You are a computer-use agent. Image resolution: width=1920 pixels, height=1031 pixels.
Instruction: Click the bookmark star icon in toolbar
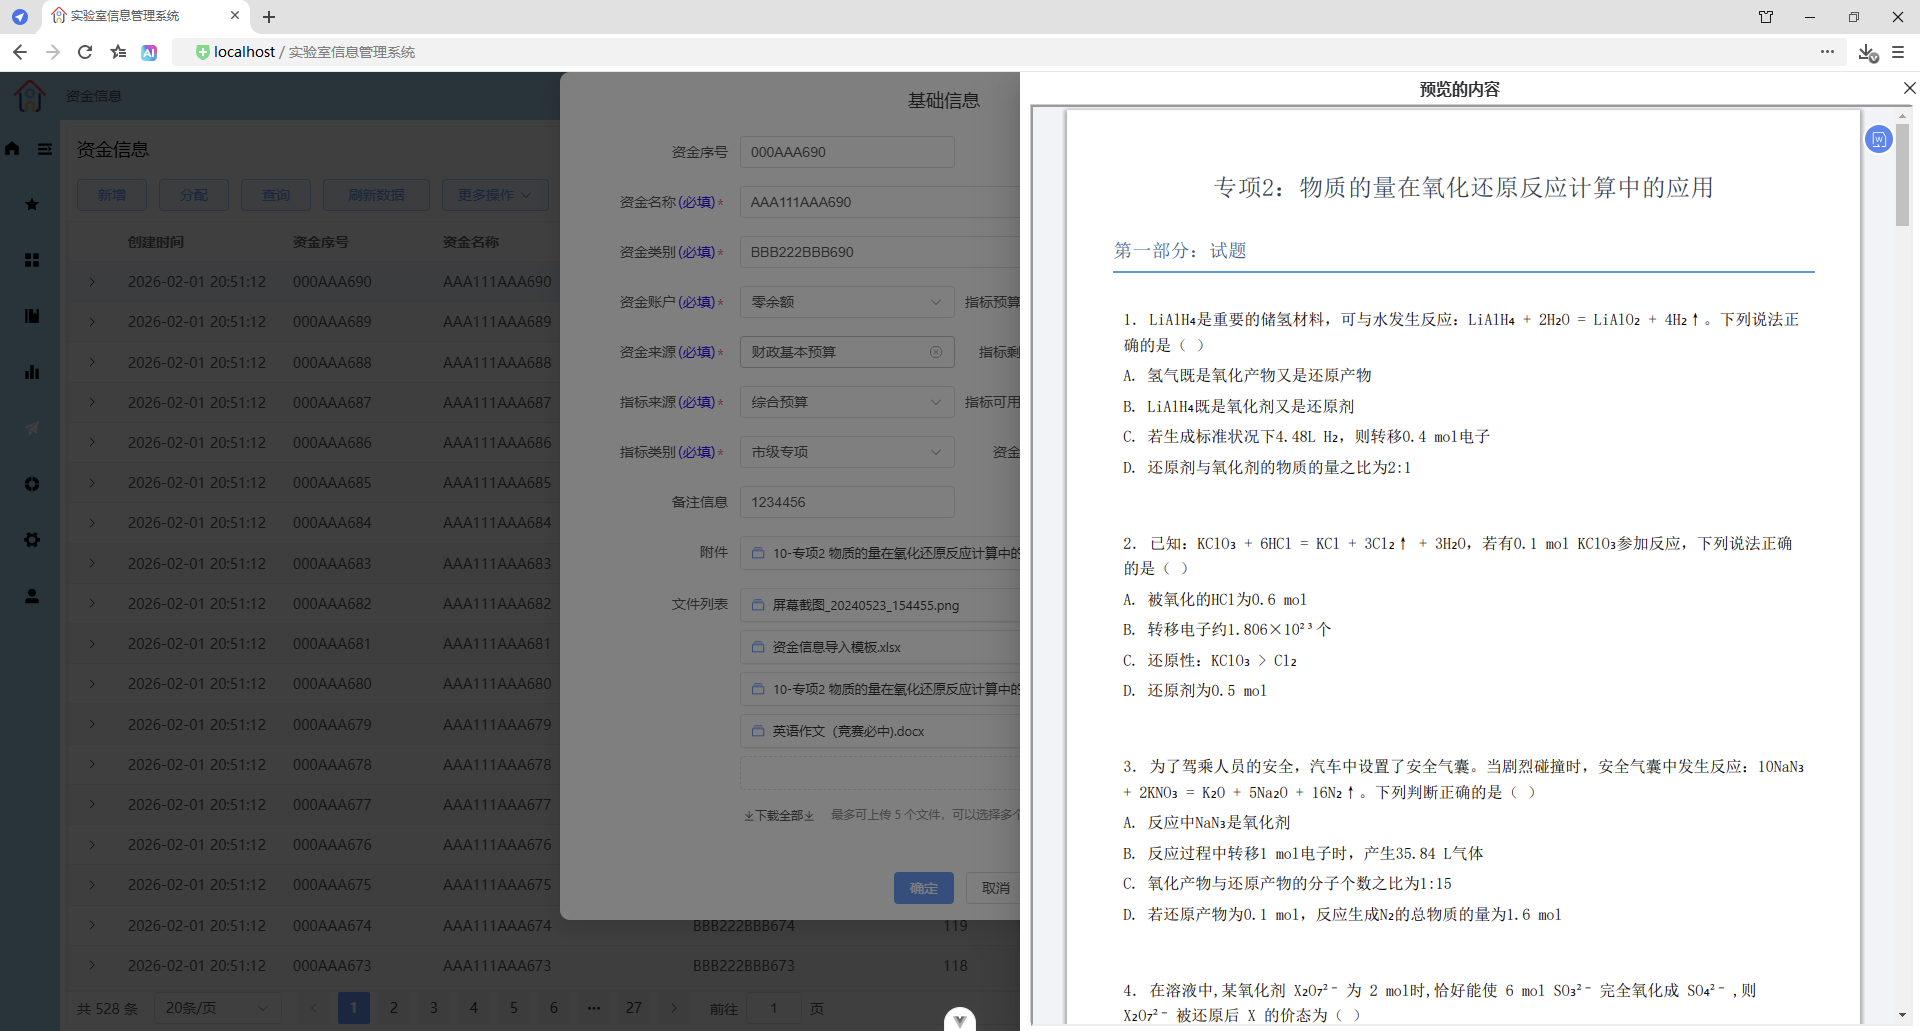pos(118,52)
